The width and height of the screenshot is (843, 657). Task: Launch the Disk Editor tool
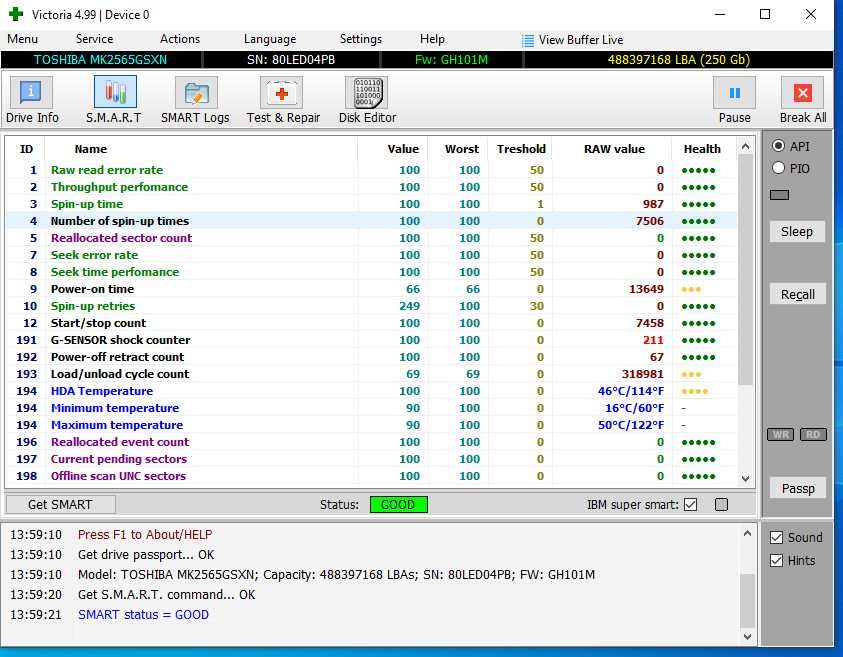click(367, 100)
